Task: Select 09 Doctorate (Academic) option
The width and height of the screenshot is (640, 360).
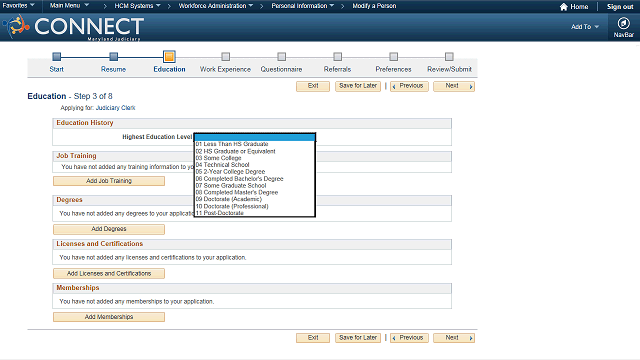Action: [255, 199]
